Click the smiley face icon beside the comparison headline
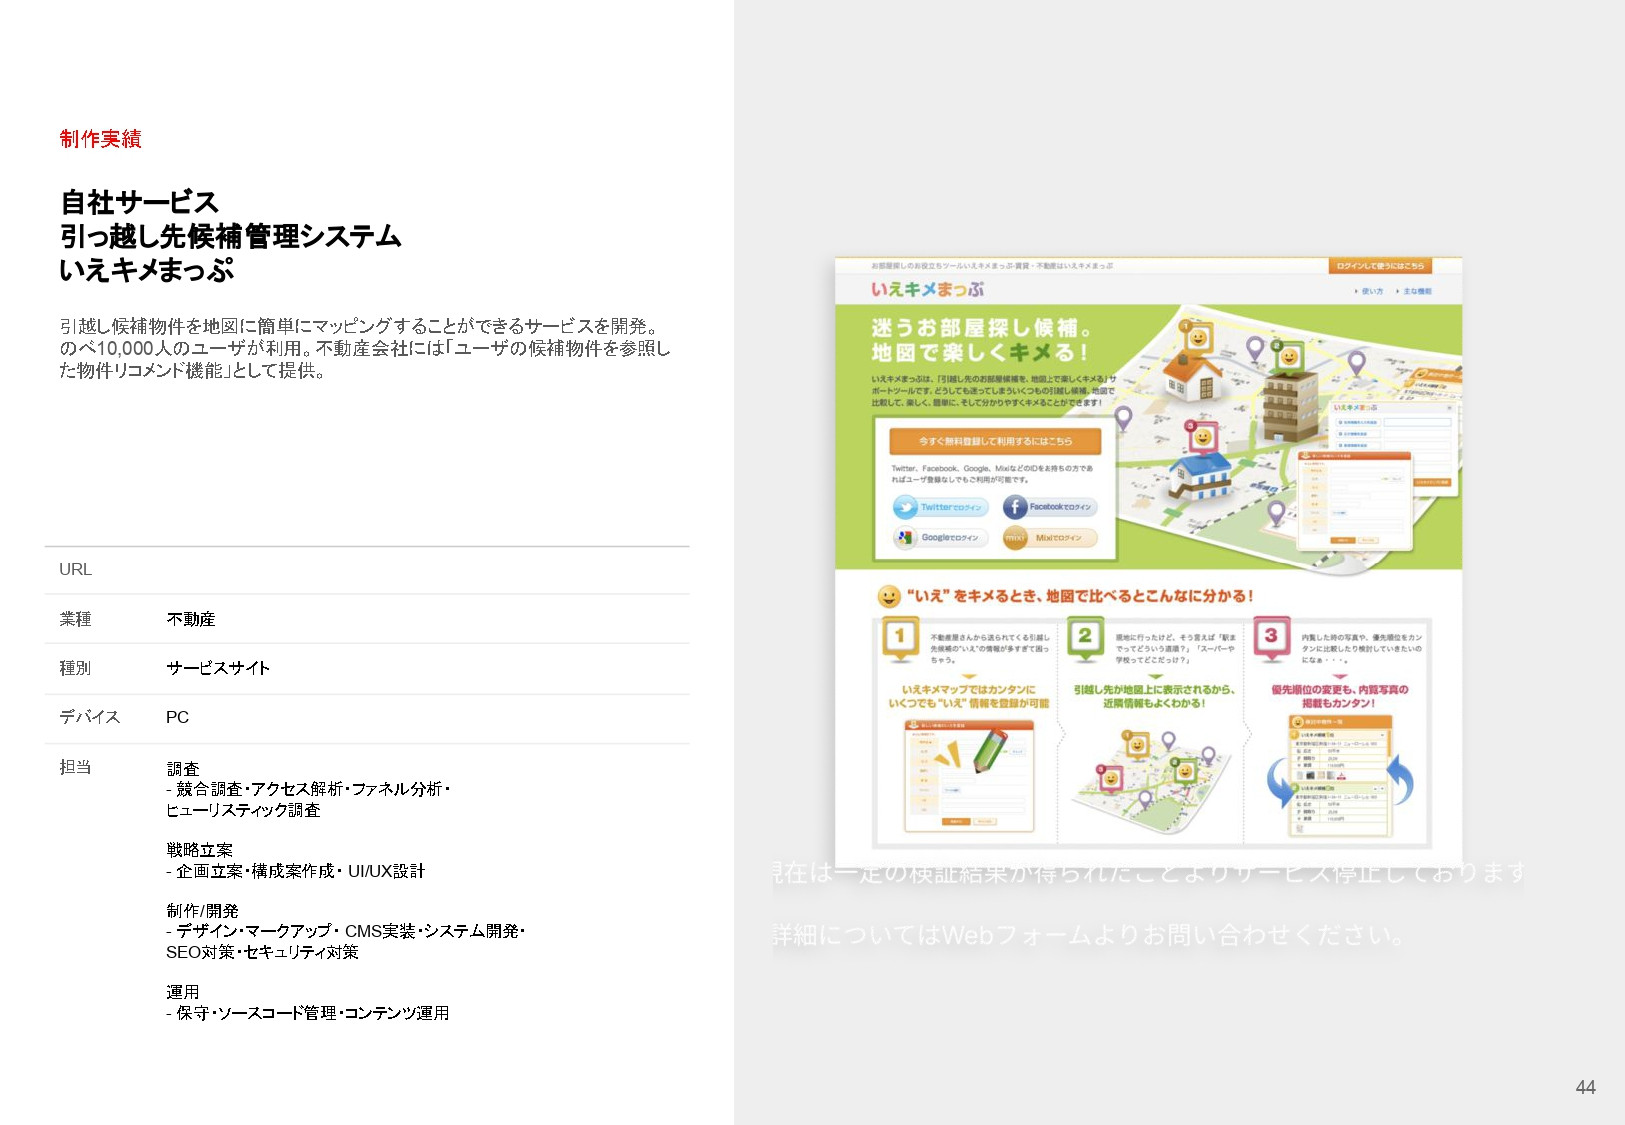This screenshot has width=1625, height=1125. coord(891,596)
